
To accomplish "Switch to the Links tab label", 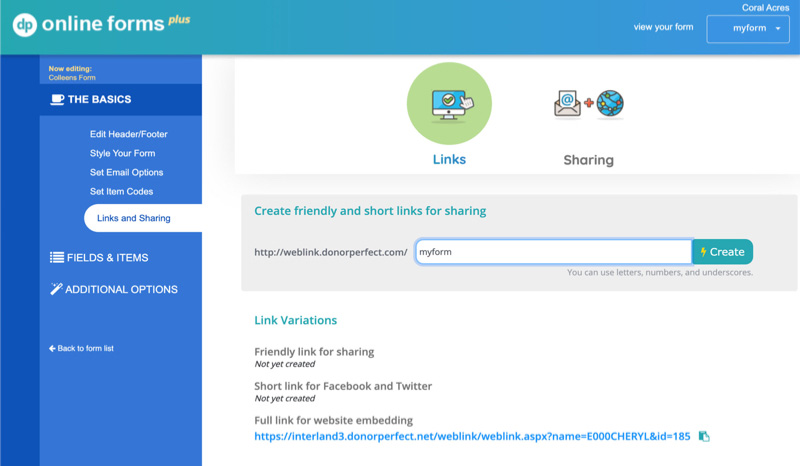I will [449, 159].
